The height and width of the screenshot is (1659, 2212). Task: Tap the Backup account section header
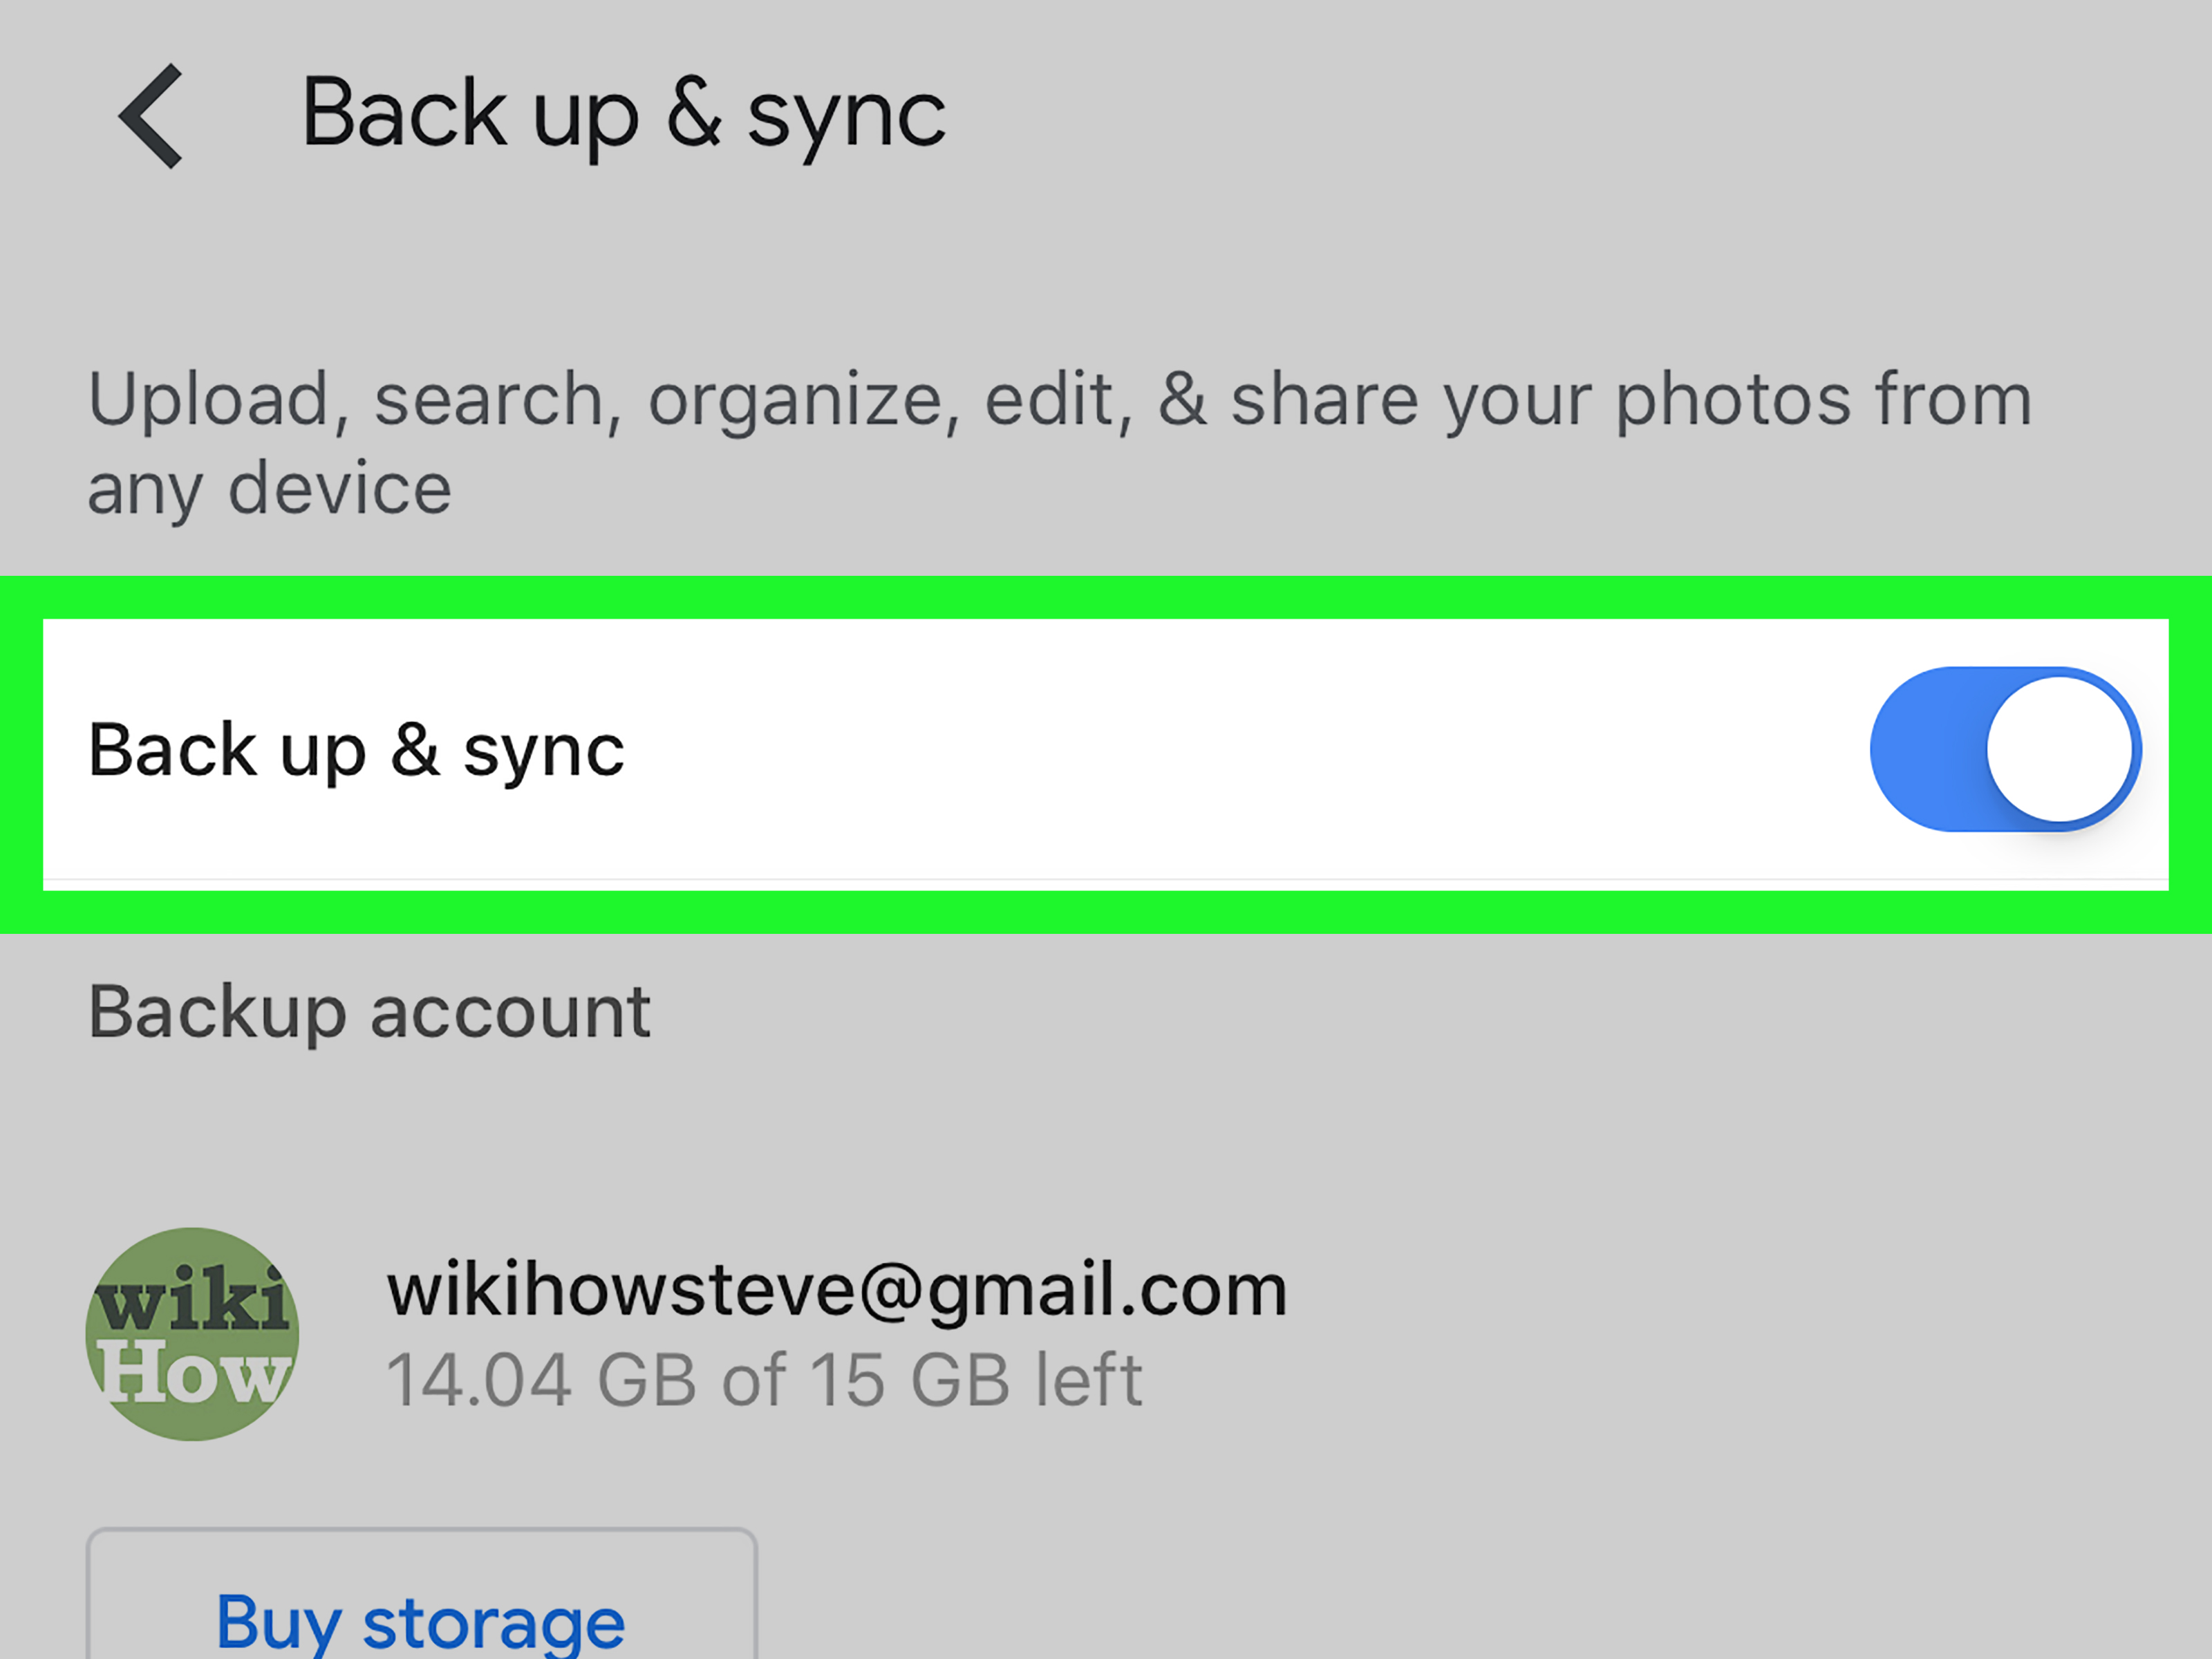pyautogui.click(x=369, y=1012)
